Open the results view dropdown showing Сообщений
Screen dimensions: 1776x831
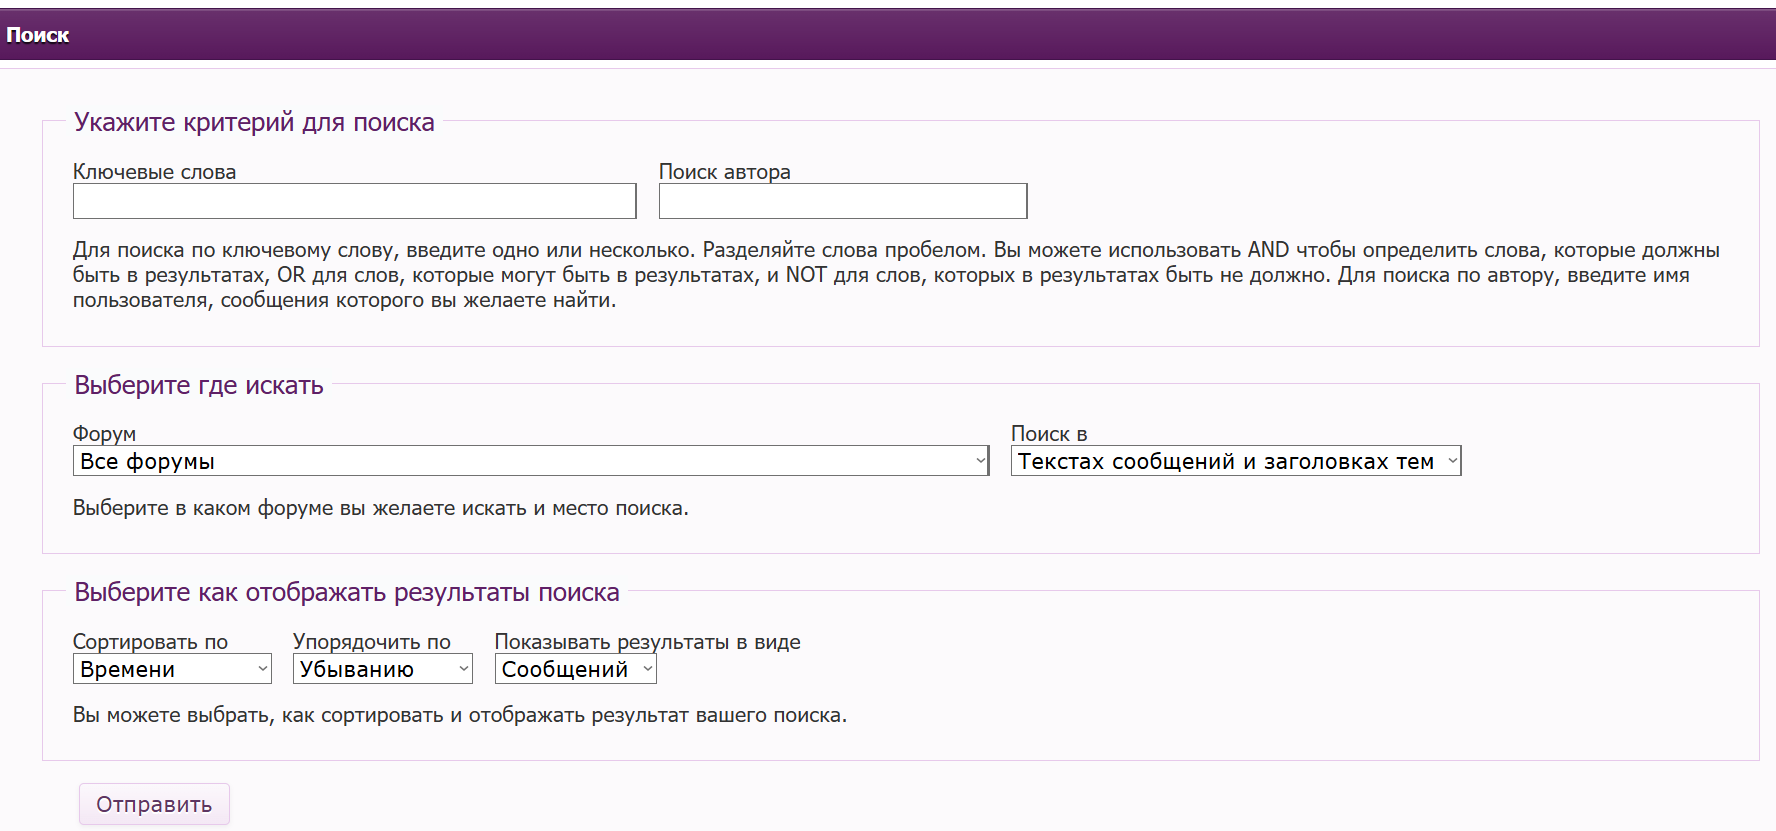tap(575, 669)
